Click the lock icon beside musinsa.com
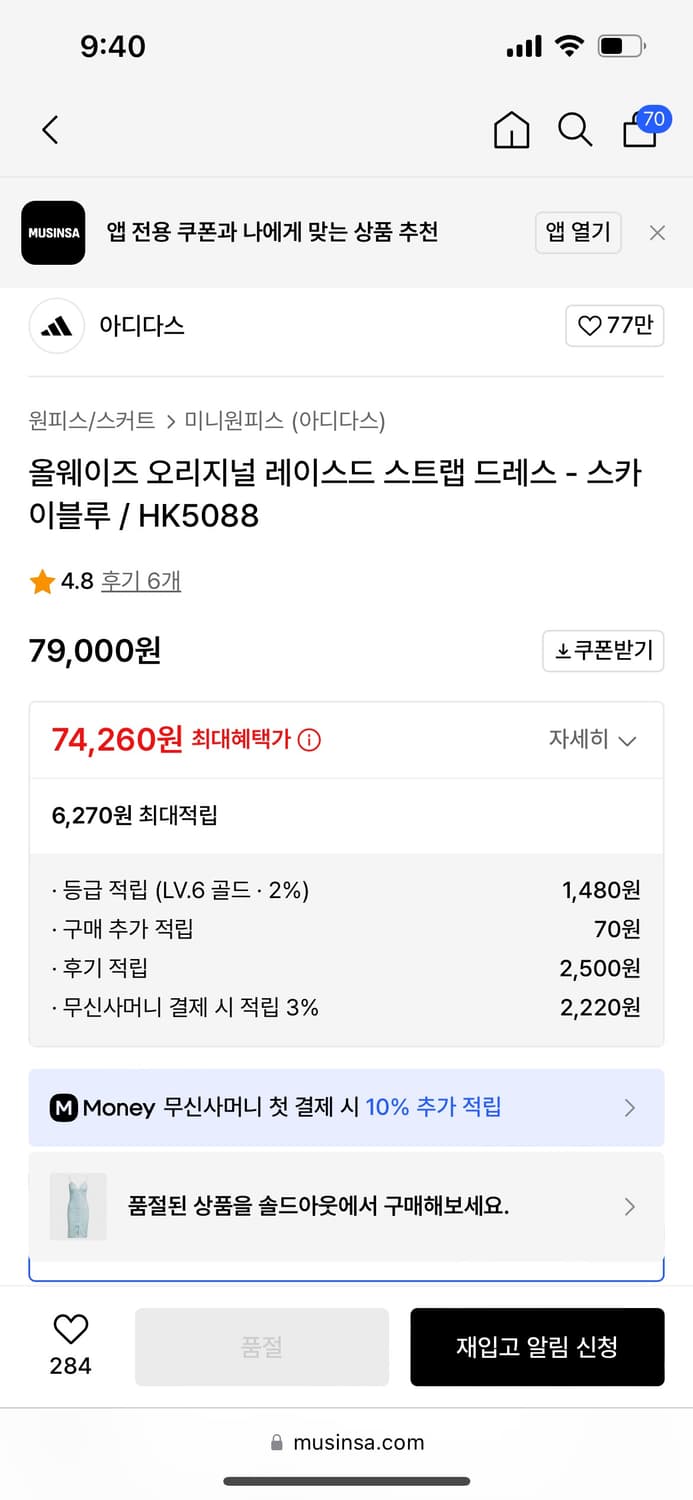693x1500 pixels. [x=276, y=1442]
